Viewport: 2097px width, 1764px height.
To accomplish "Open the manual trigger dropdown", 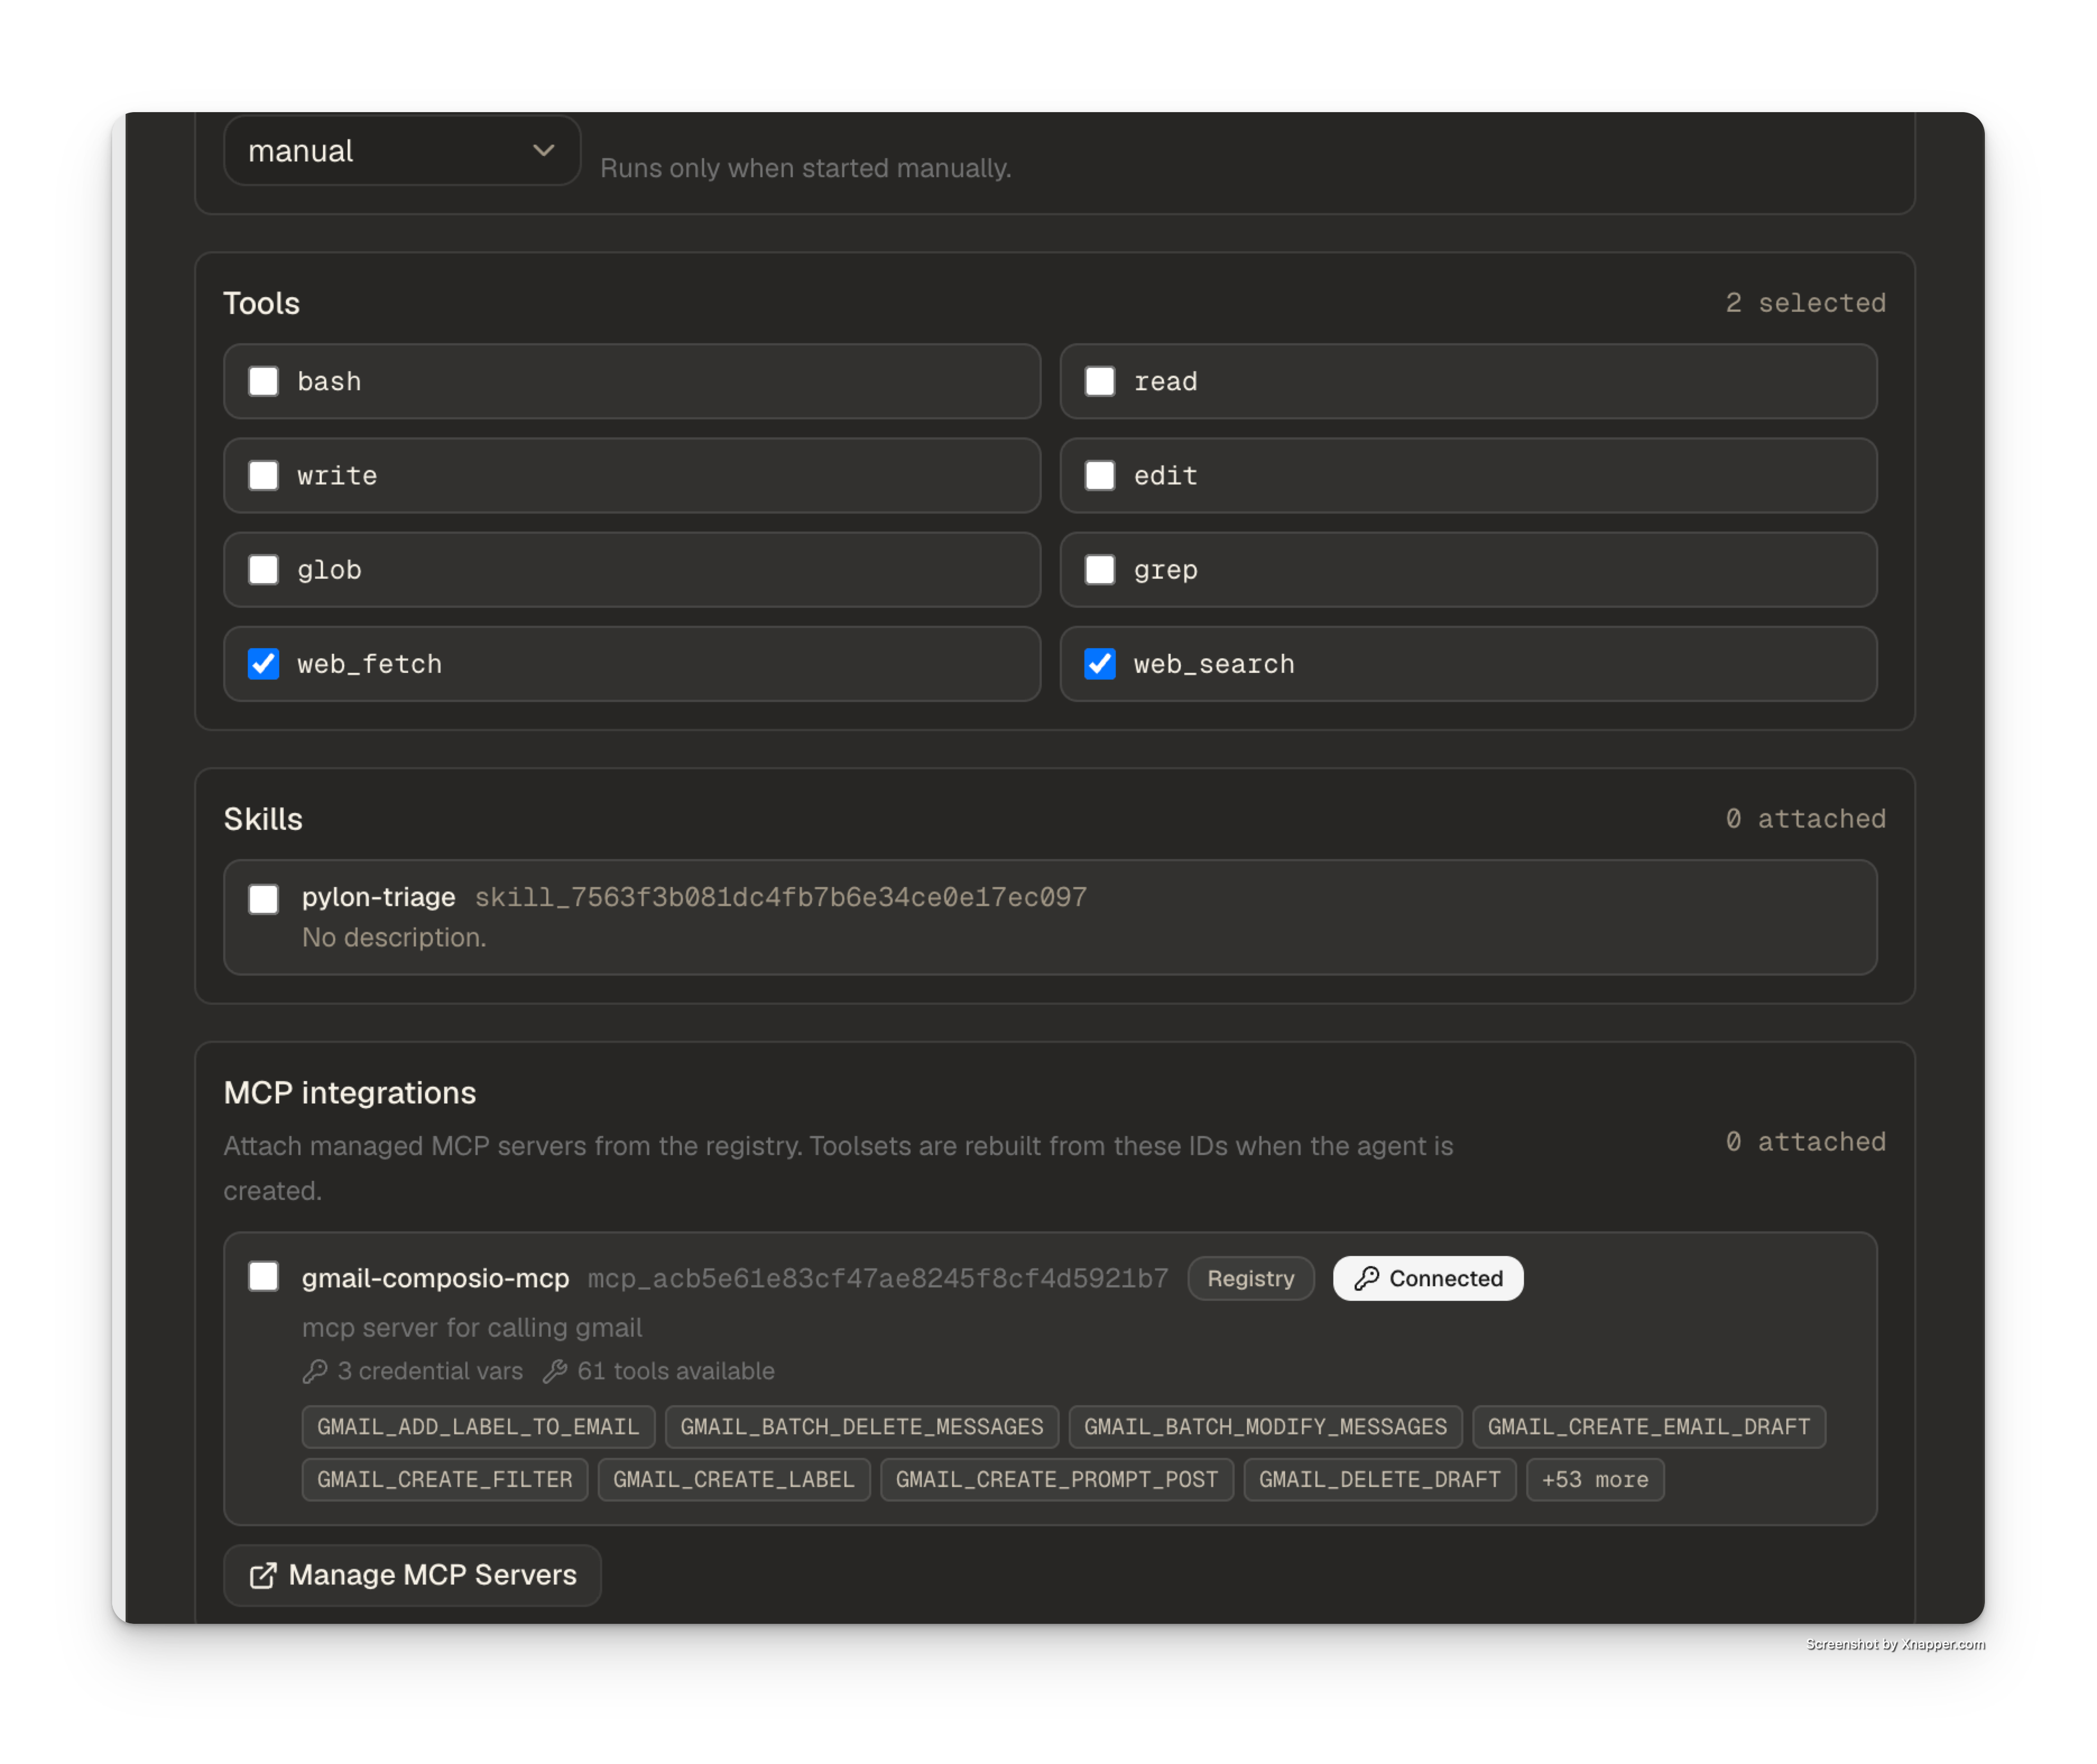I will point(402,150).
